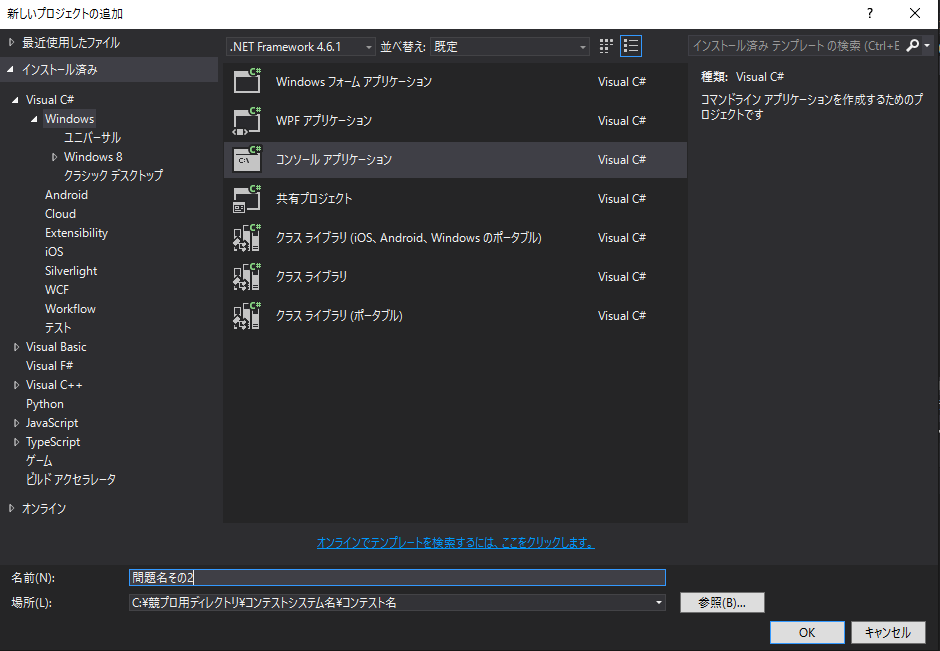Select iOS category in the tree
Screen dimensions: 940x651
(54, 252)
